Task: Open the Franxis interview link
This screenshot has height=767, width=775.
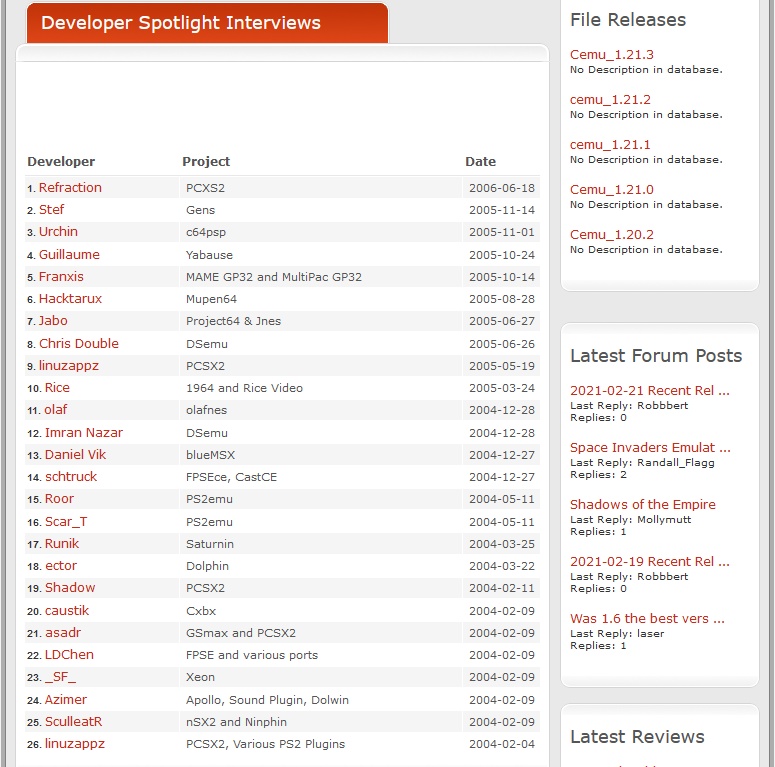Action: (61, 277)
